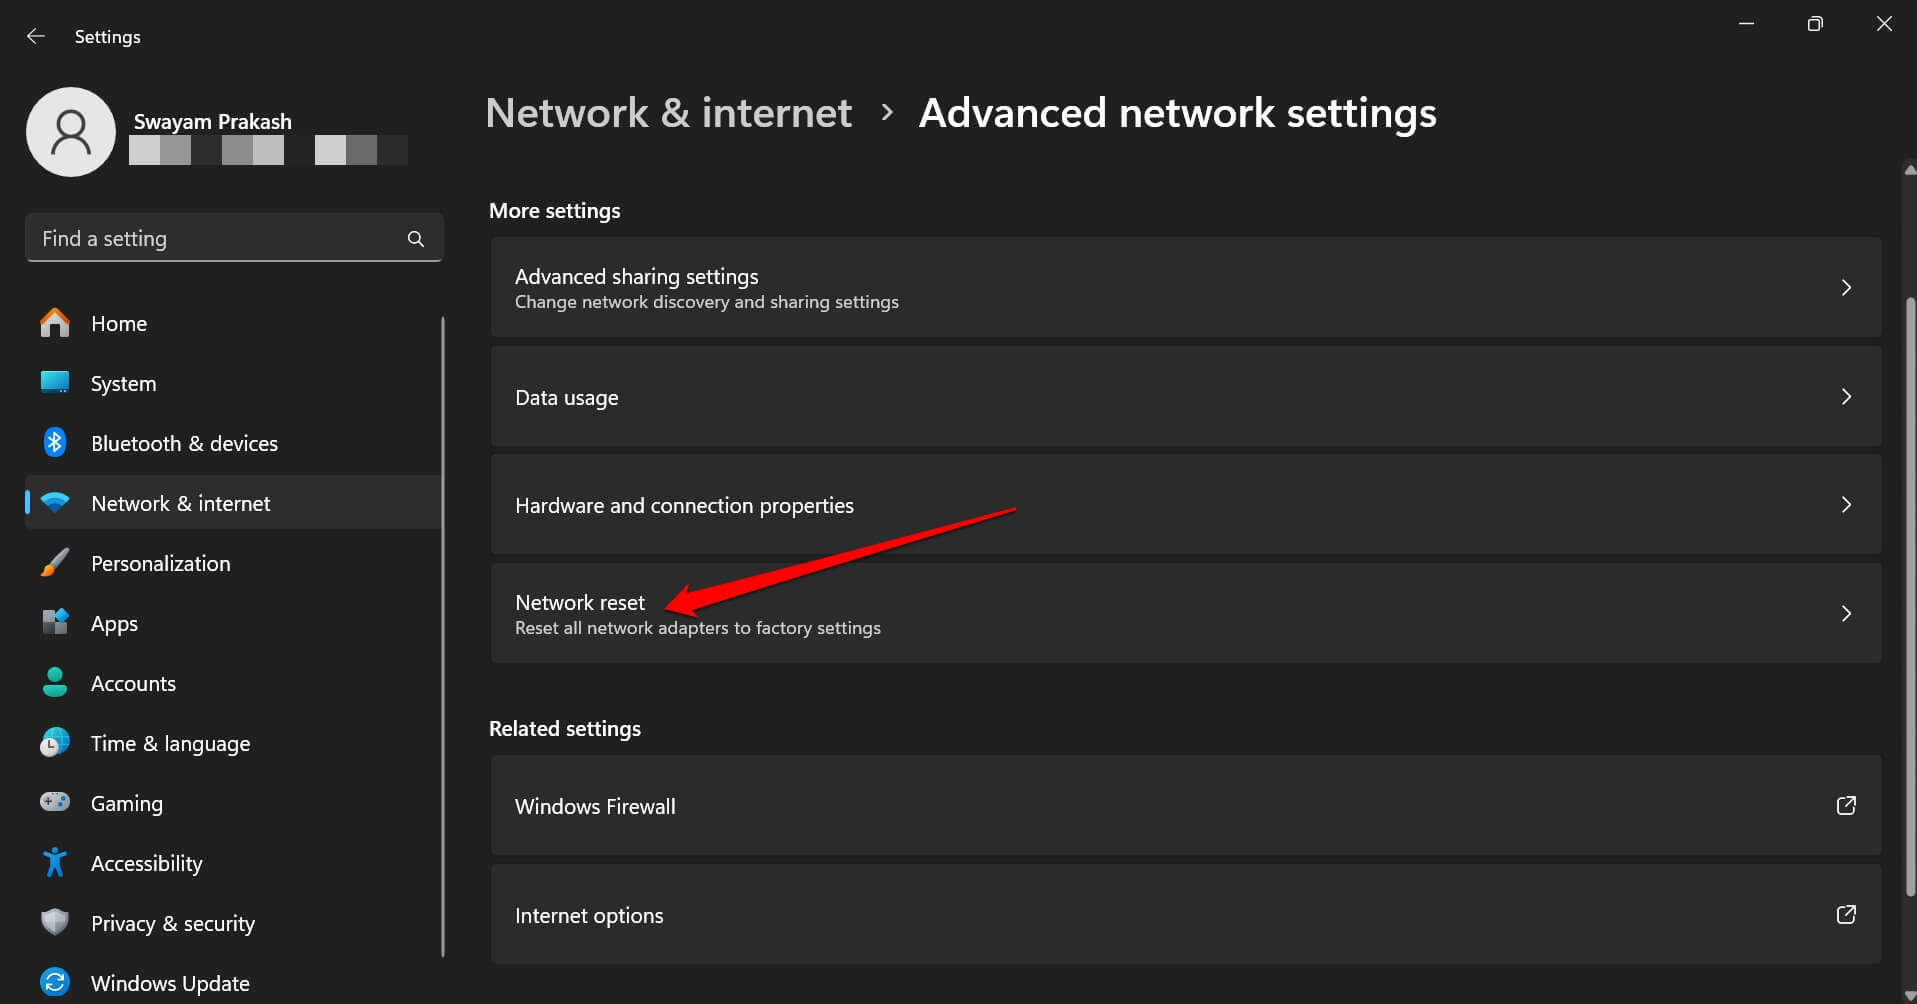Expand Hardware and connection properties chevron

coord(1846,505)
